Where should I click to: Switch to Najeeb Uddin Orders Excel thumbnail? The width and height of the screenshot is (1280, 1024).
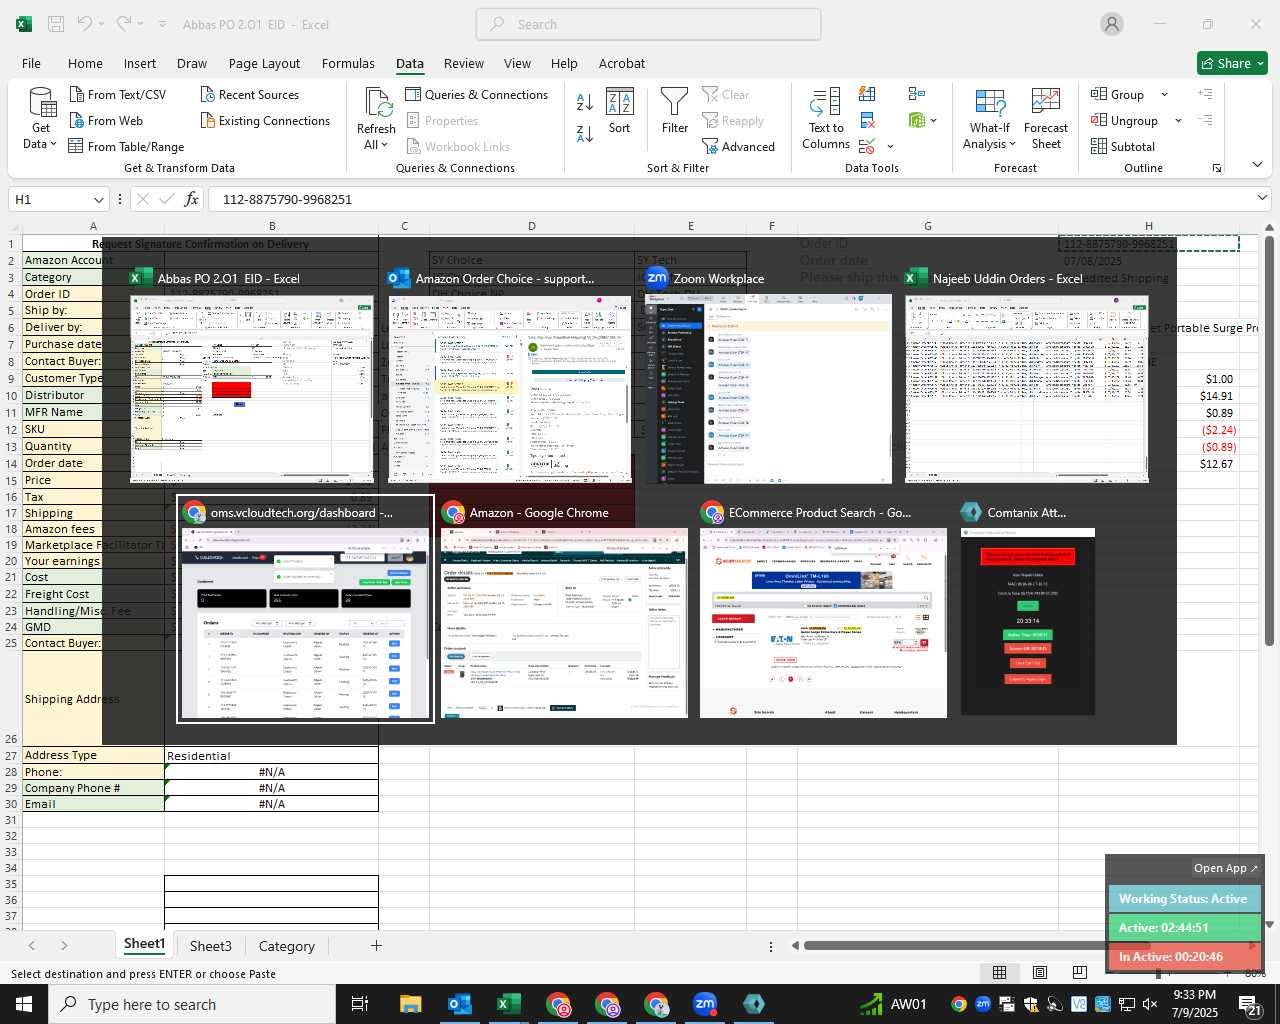1027,376
